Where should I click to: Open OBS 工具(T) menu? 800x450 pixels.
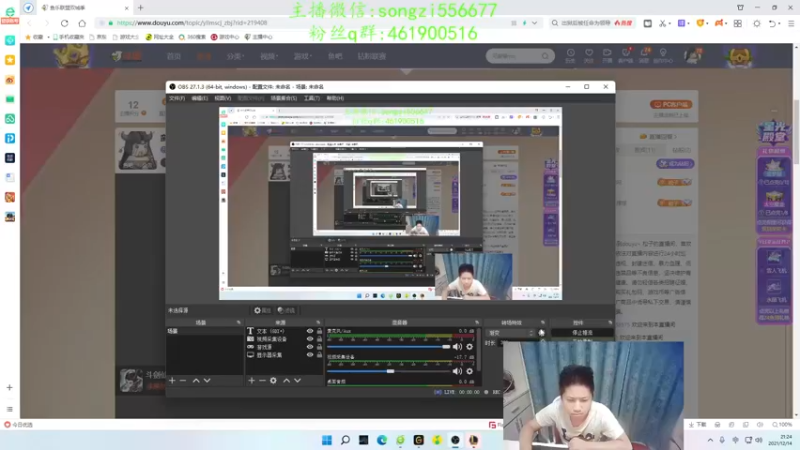[x=311, y=98]
